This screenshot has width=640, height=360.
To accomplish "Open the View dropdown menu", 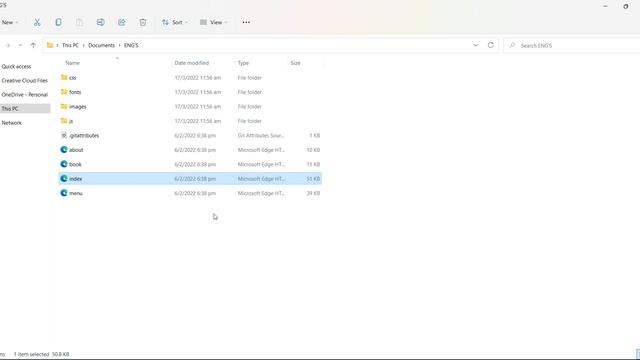I will point(214,22).
